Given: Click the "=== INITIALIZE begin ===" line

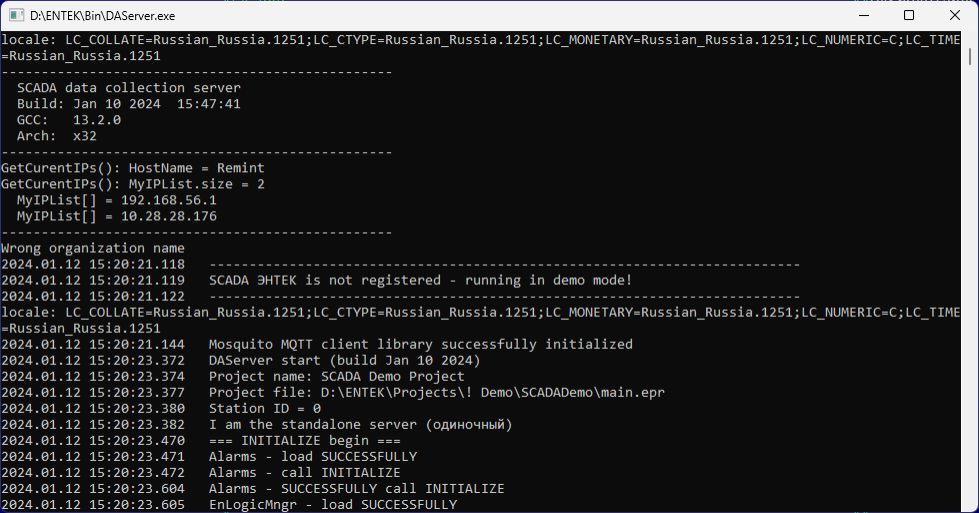Looking at the screenshot, I should click(x=305, y=440).
